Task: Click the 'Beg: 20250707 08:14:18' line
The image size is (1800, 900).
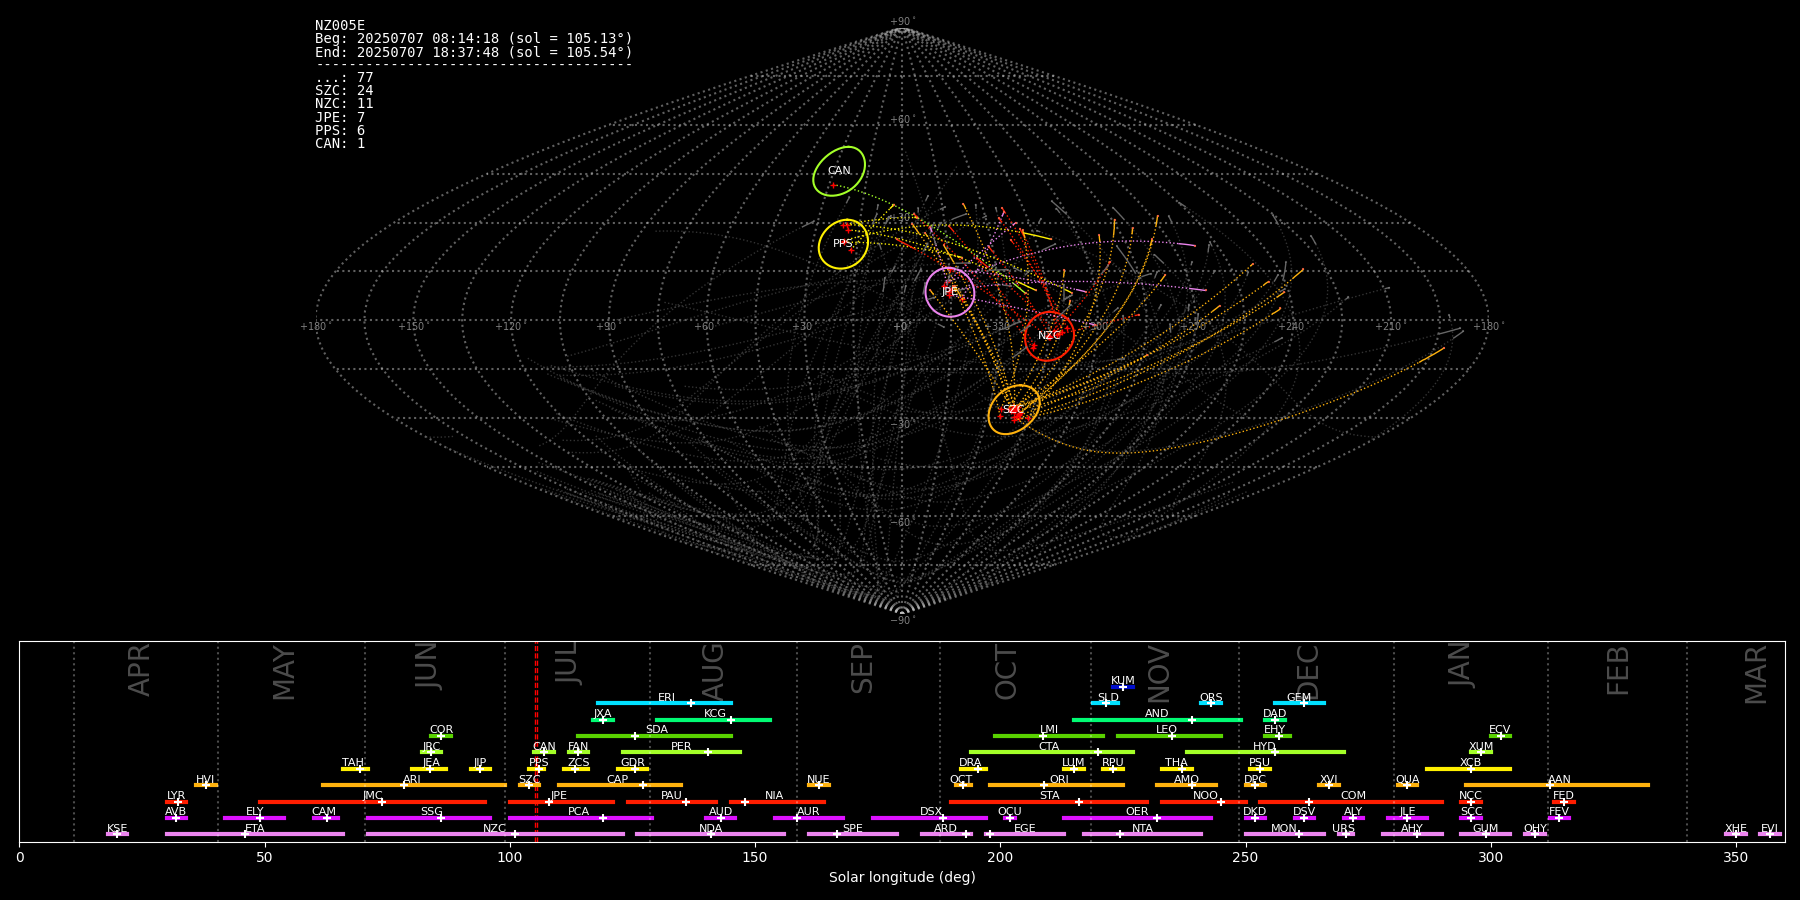Action: pyautogui.click(x=474, y=39)
